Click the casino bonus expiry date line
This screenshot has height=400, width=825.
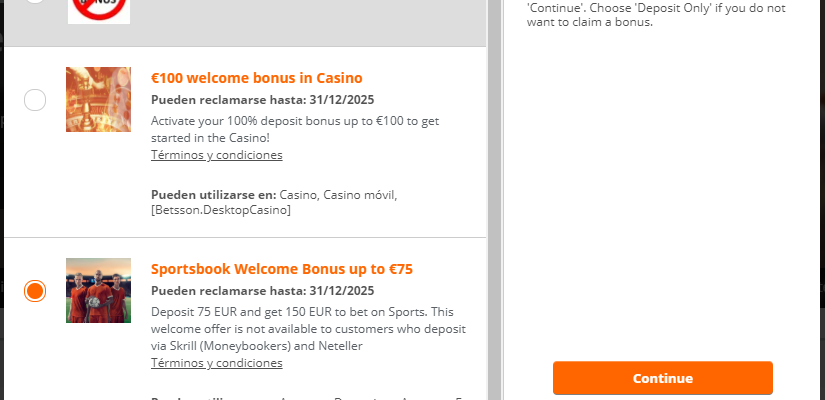pyautogui.click(x=262, y=100)
